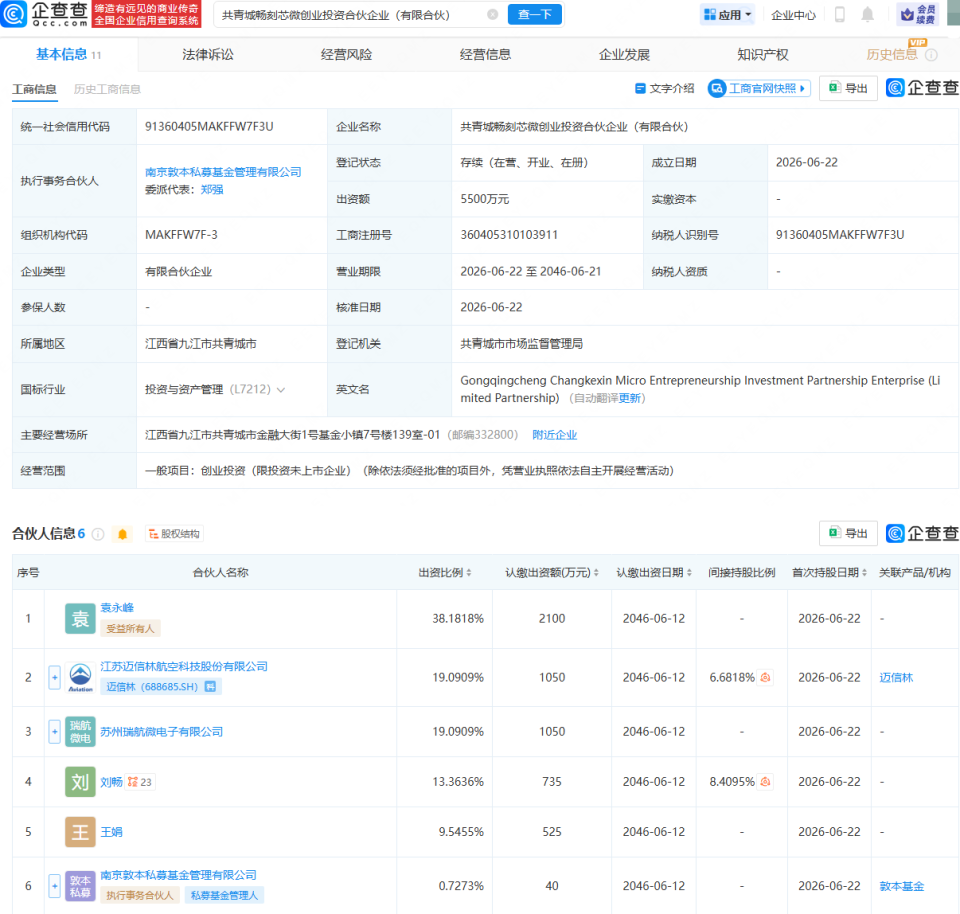Open partner 刘畅's link

point(111,782)
